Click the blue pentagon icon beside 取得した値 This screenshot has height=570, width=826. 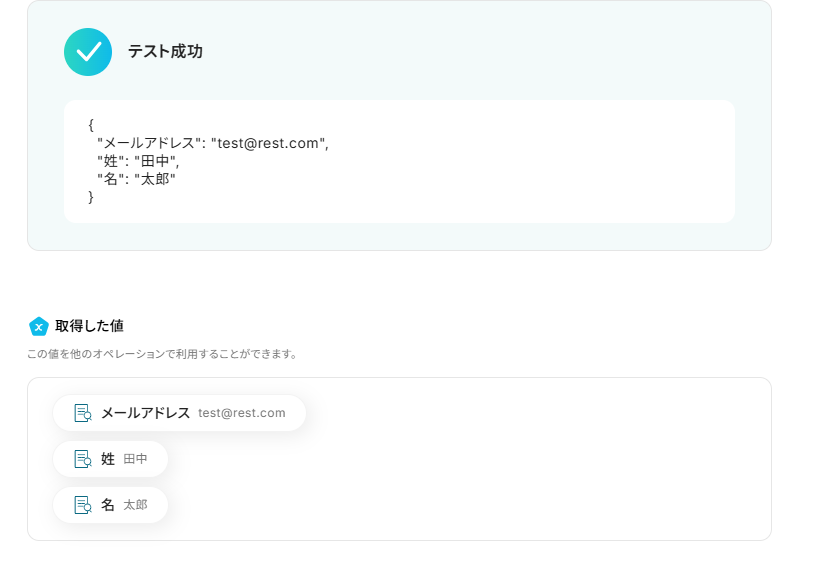[39, 326]
